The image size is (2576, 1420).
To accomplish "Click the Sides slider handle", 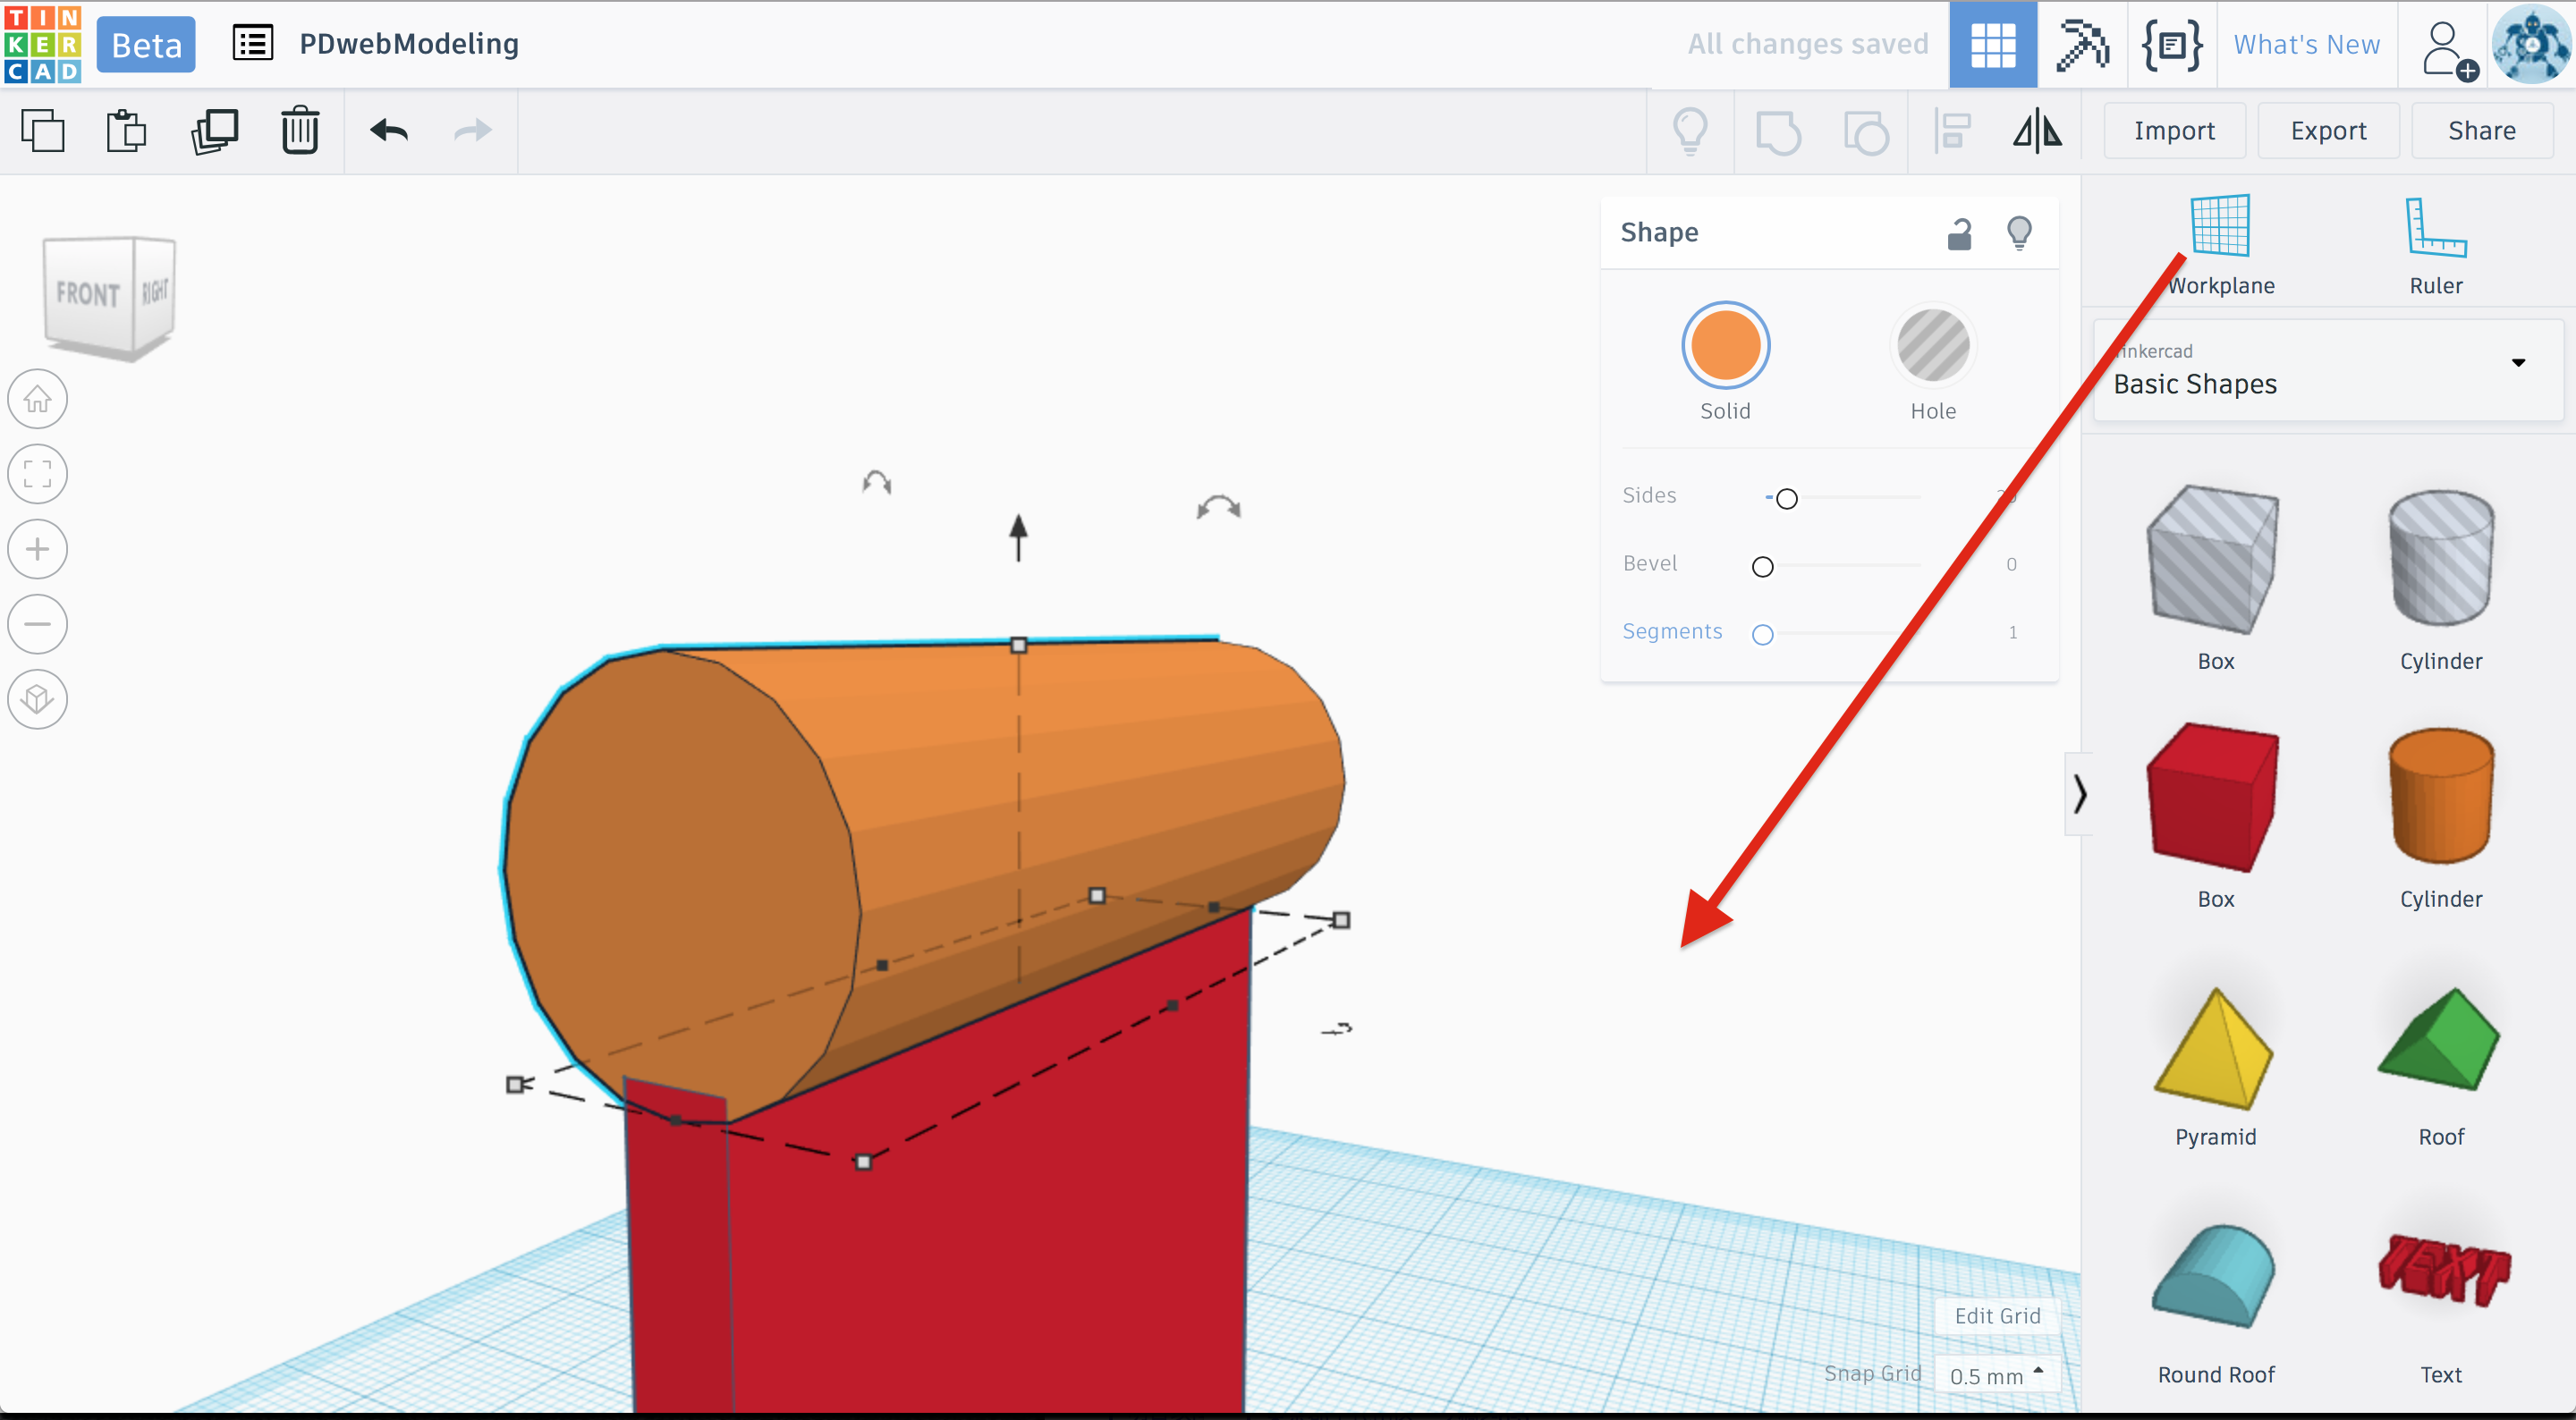I will coord(1787,498).
